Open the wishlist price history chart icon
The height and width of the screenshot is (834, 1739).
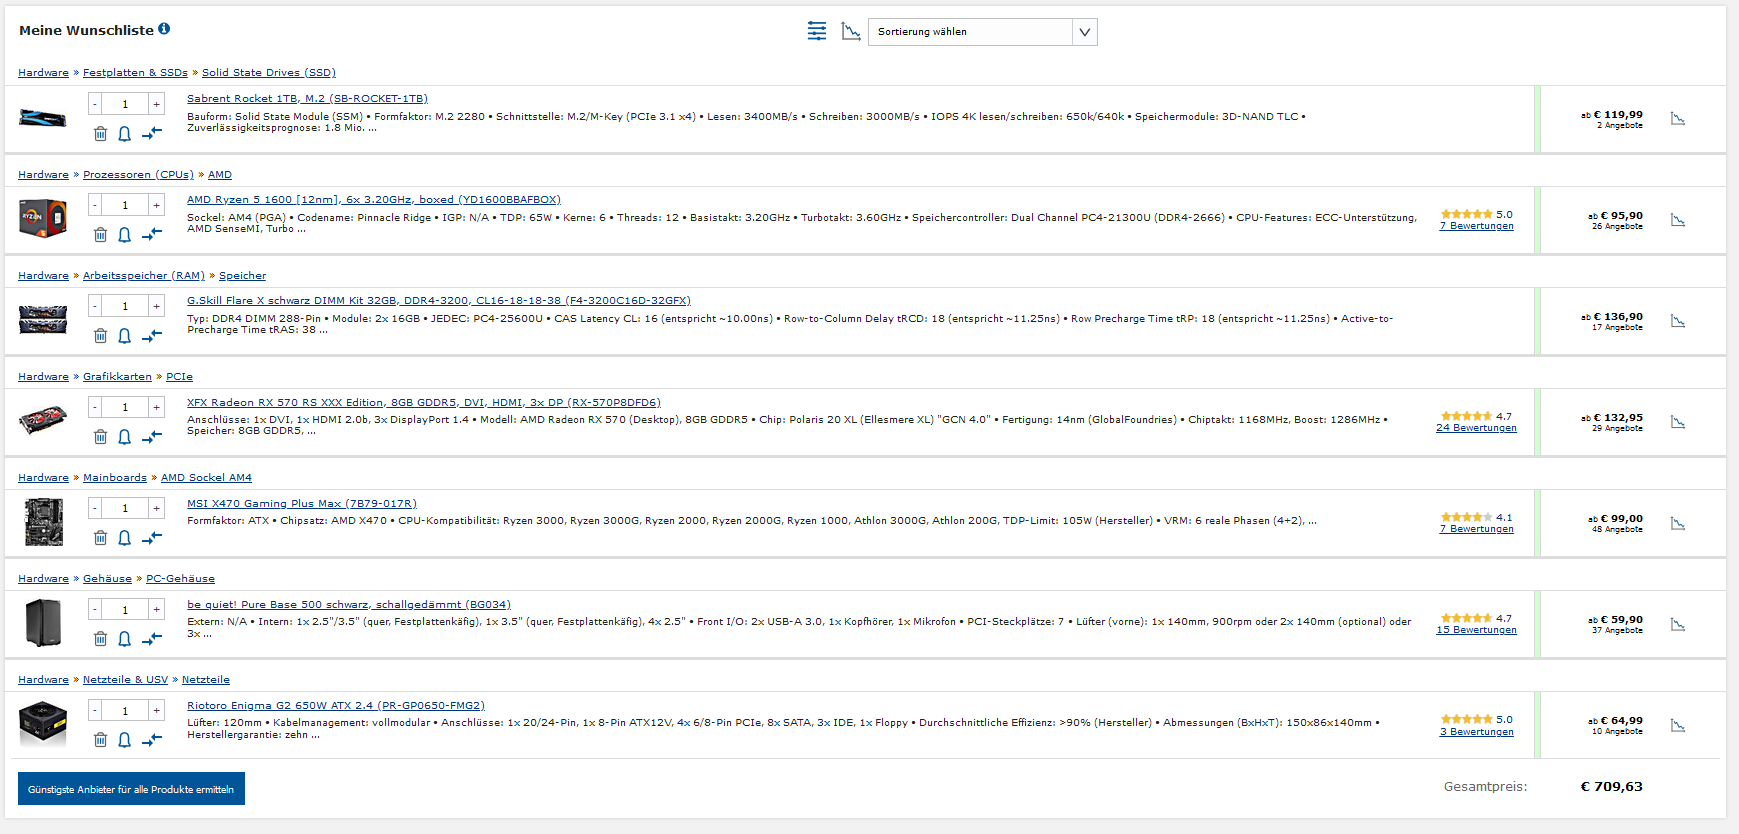pos(851,31)
